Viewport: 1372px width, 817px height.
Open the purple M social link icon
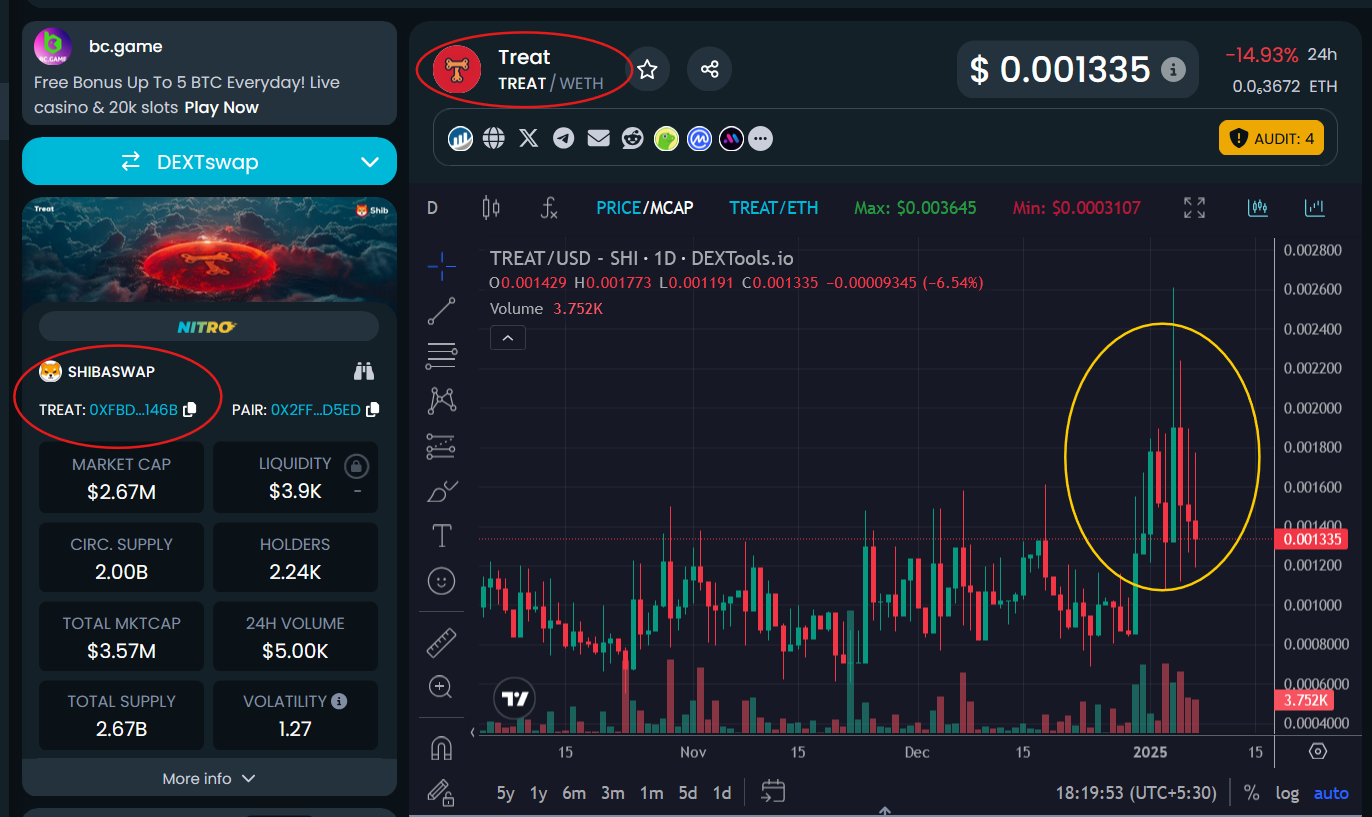(x=731, y=138)
